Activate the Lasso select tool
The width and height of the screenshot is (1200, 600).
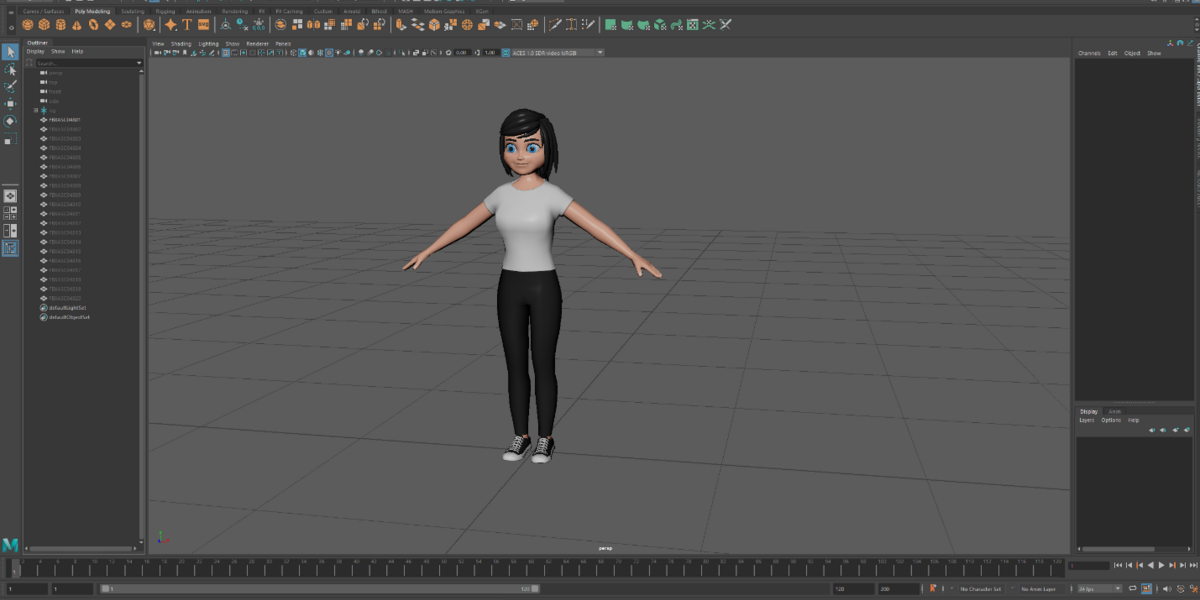click(x=10, y=69)
